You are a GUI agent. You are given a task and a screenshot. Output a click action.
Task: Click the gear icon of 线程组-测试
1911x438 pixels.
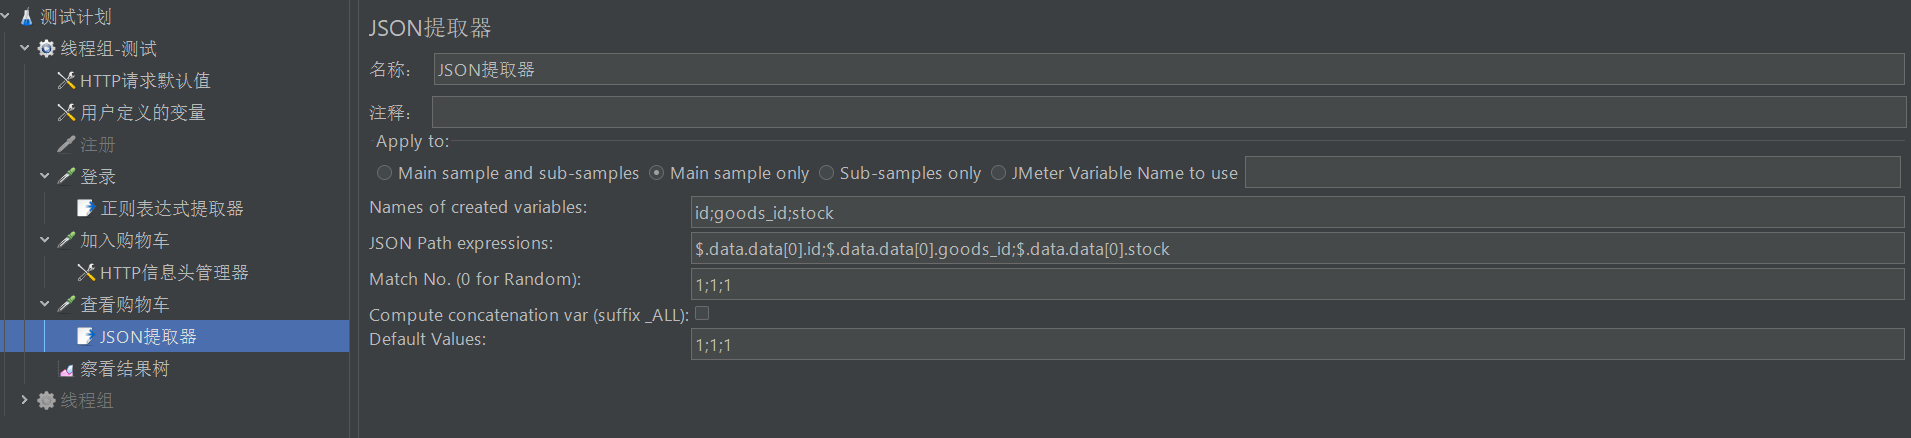coord(46,48)
